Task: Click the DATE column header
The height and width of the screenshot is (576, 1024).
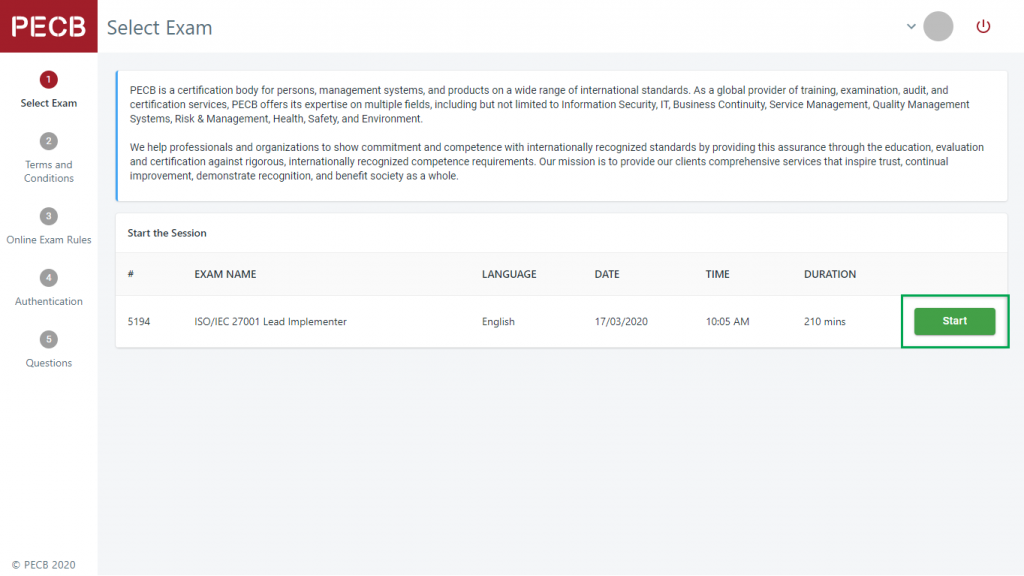Action: click(x=607, y=274)
